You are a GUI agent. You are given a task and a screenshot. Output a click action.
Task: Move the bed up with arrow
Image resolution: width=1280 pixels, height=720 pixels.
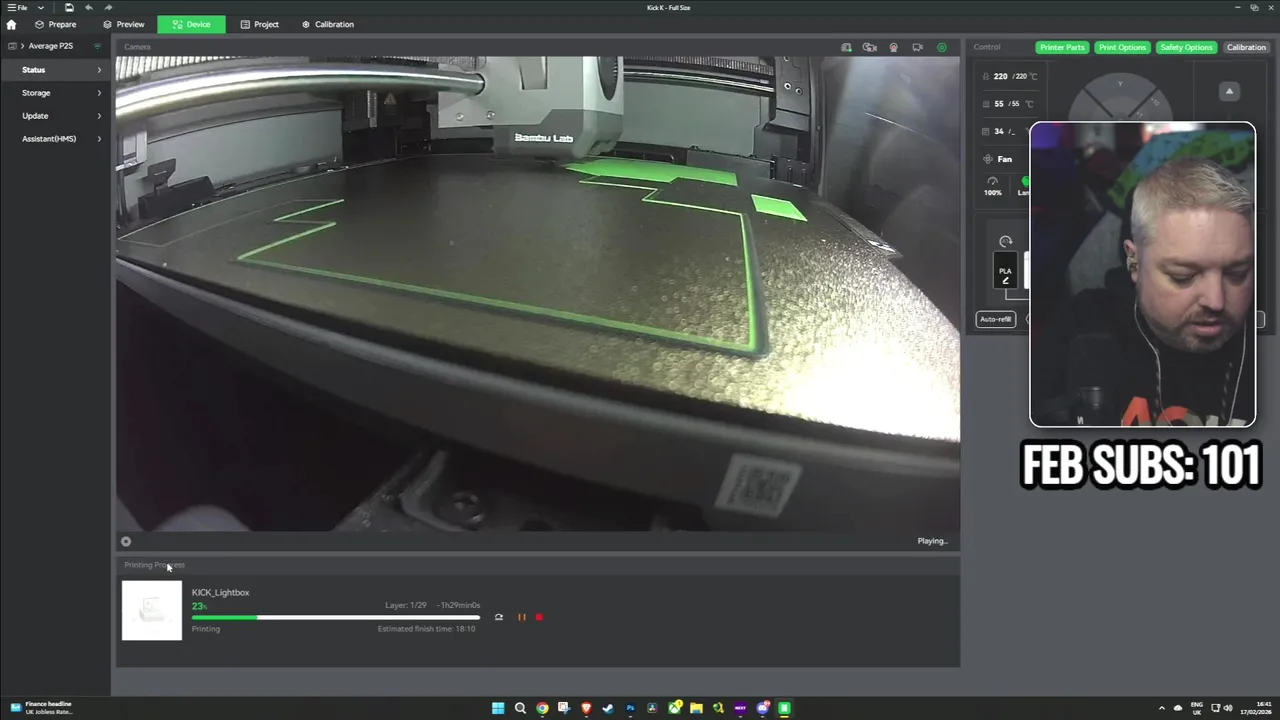coord(1230,91)
